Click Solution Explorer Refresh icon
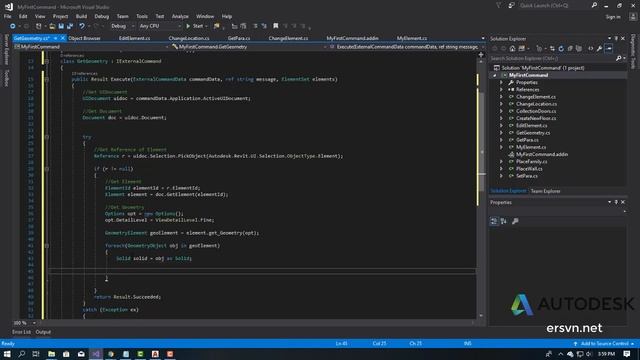This screenshot has height=360, width=640. click(561, 49)
